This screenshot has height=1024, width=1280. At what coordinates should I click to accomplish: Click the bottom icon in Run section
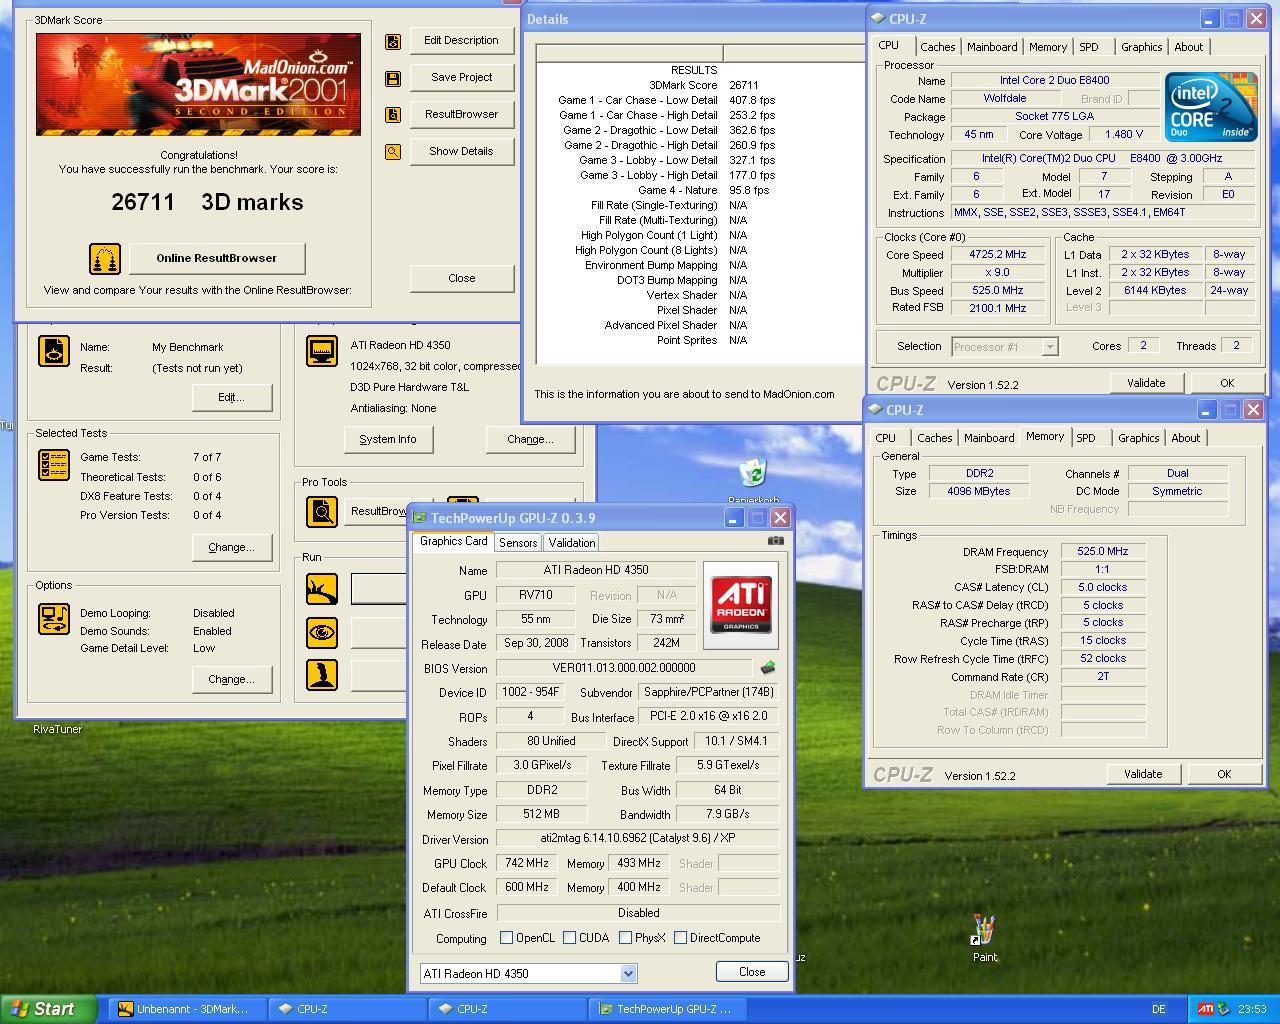coord(322,675)
